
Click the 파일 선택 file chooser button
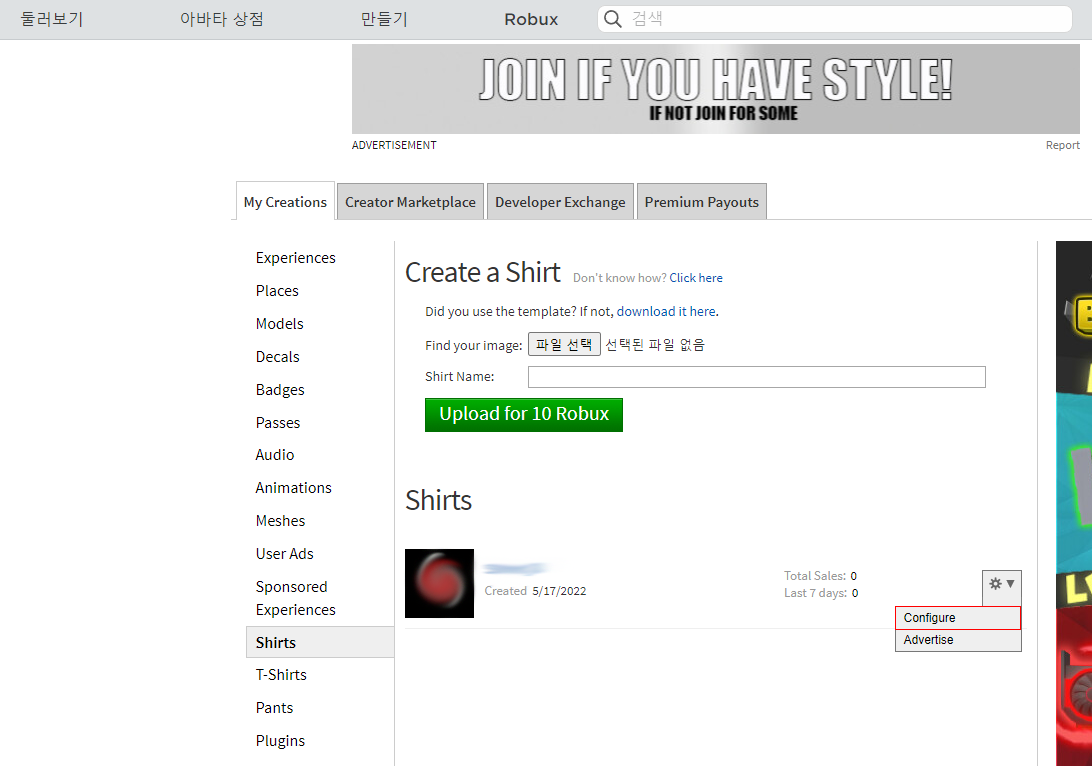point(564,344)
